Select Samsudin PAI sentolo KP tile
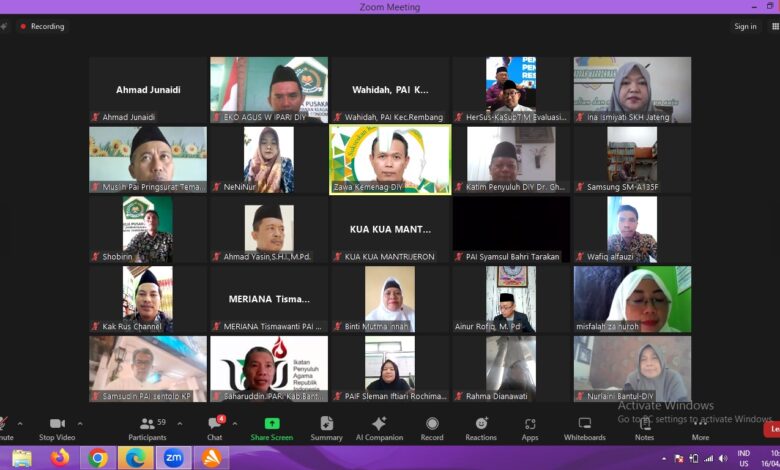The height and width of the screenshot is (470, 780). point(148,369)
